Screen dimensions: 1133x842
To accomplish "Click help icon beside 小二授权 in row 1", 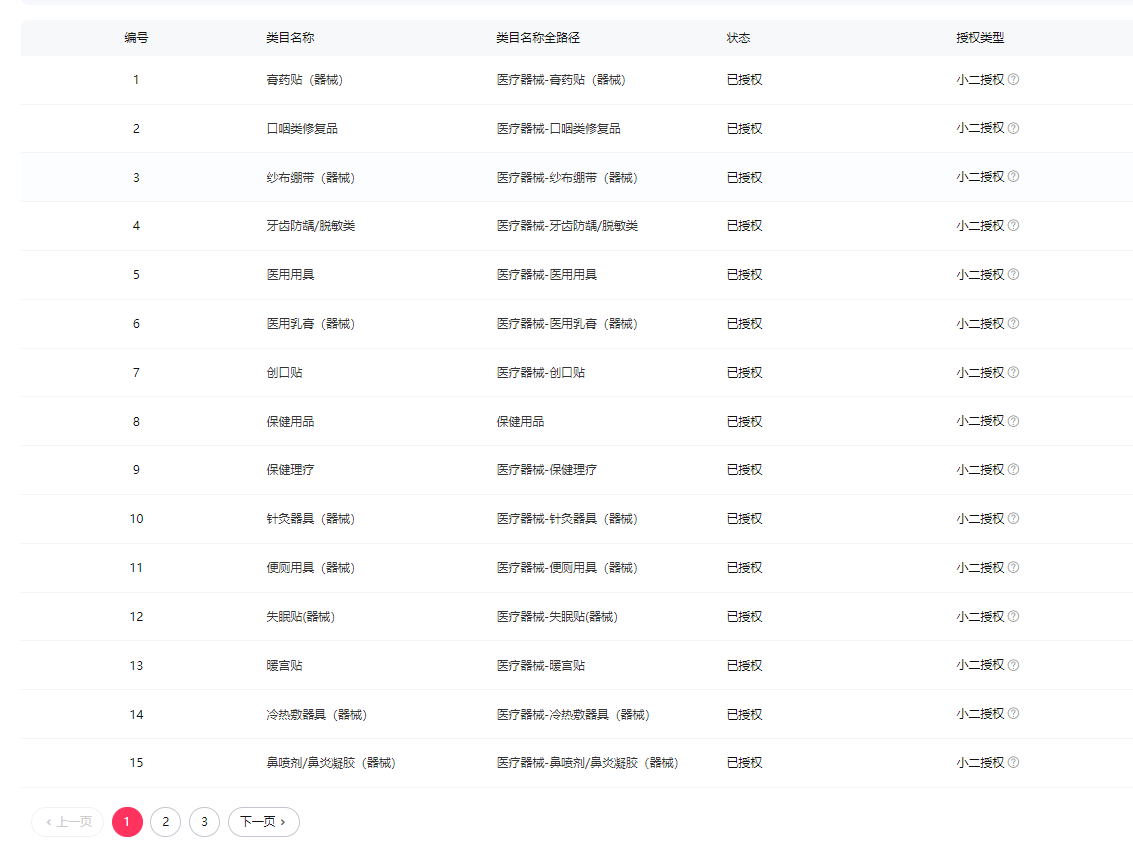I will 1013,79.
